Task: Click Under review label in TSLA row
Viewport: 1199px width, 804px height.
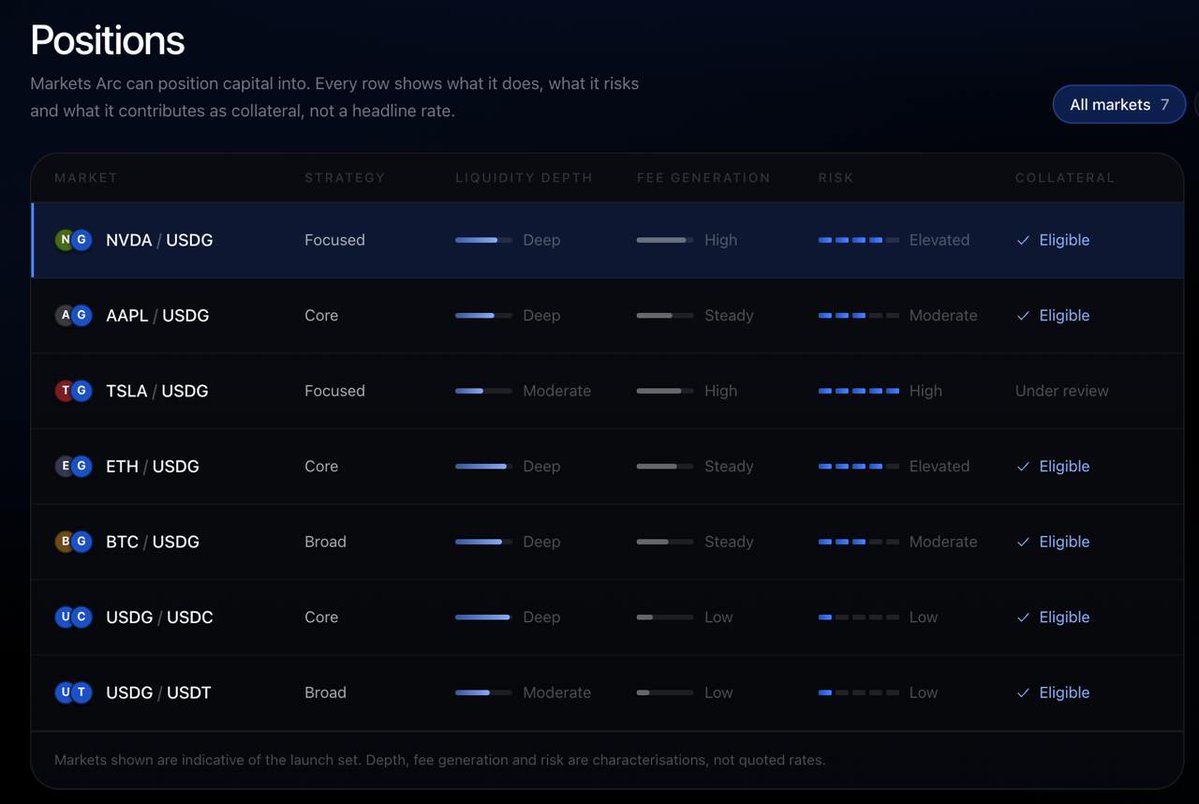Action: pyautogui.click(x=1061, y=391)
